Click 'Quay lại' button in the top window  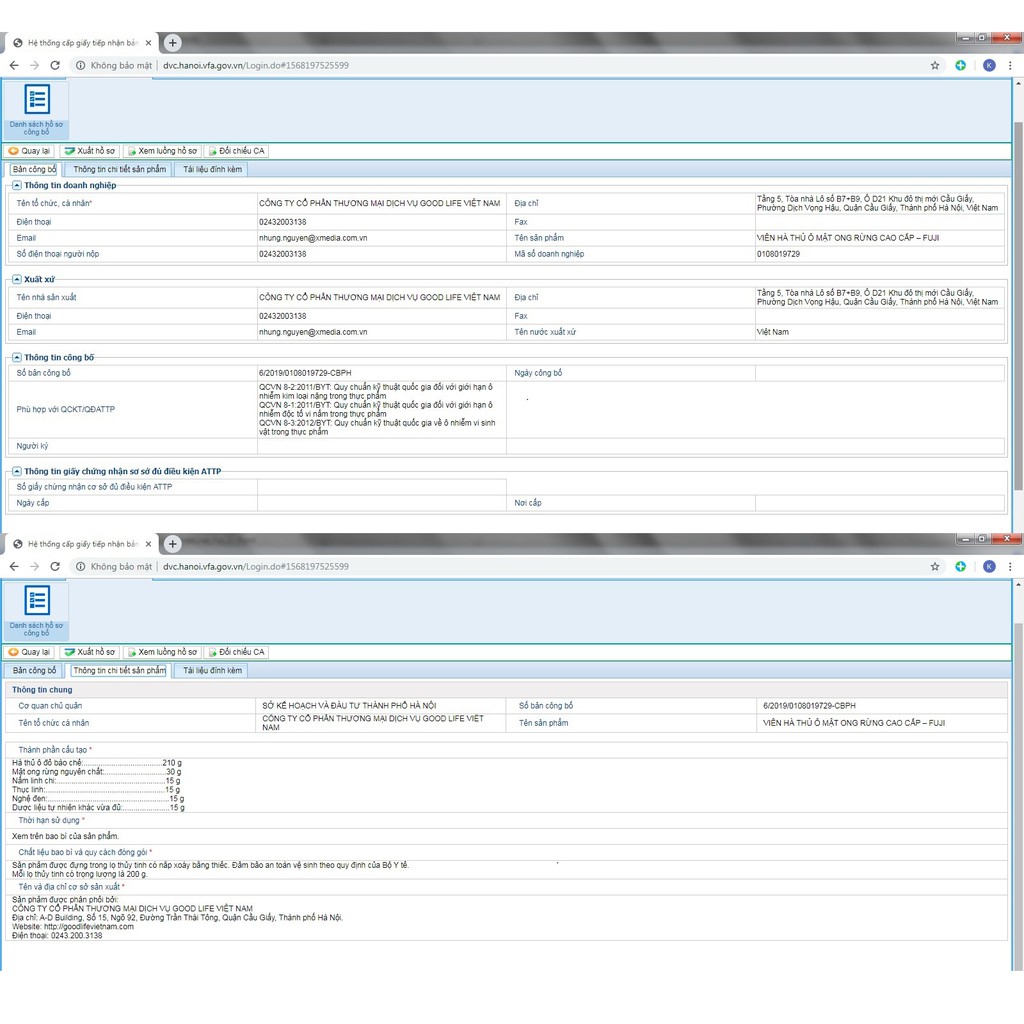click(x=29, y=151)
